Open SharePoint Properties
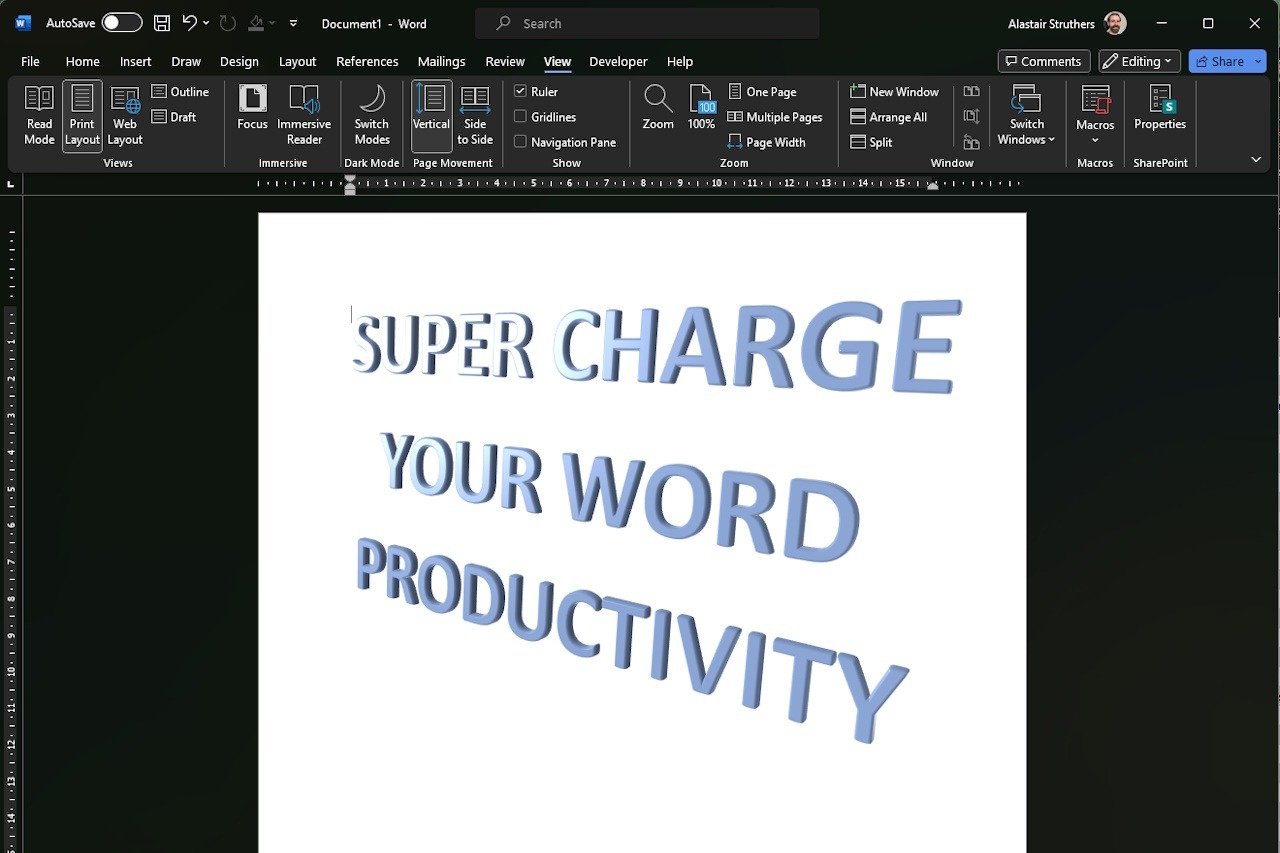The width and height of the screenshot is (1280, 853). tap(1160, 107)
